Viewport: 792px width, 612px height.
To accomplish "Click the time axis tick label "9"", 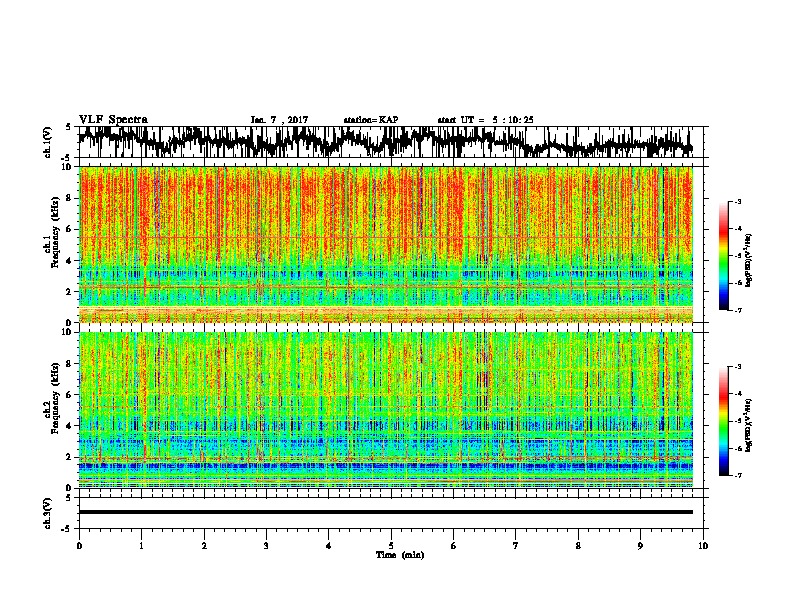I will 640,546.
